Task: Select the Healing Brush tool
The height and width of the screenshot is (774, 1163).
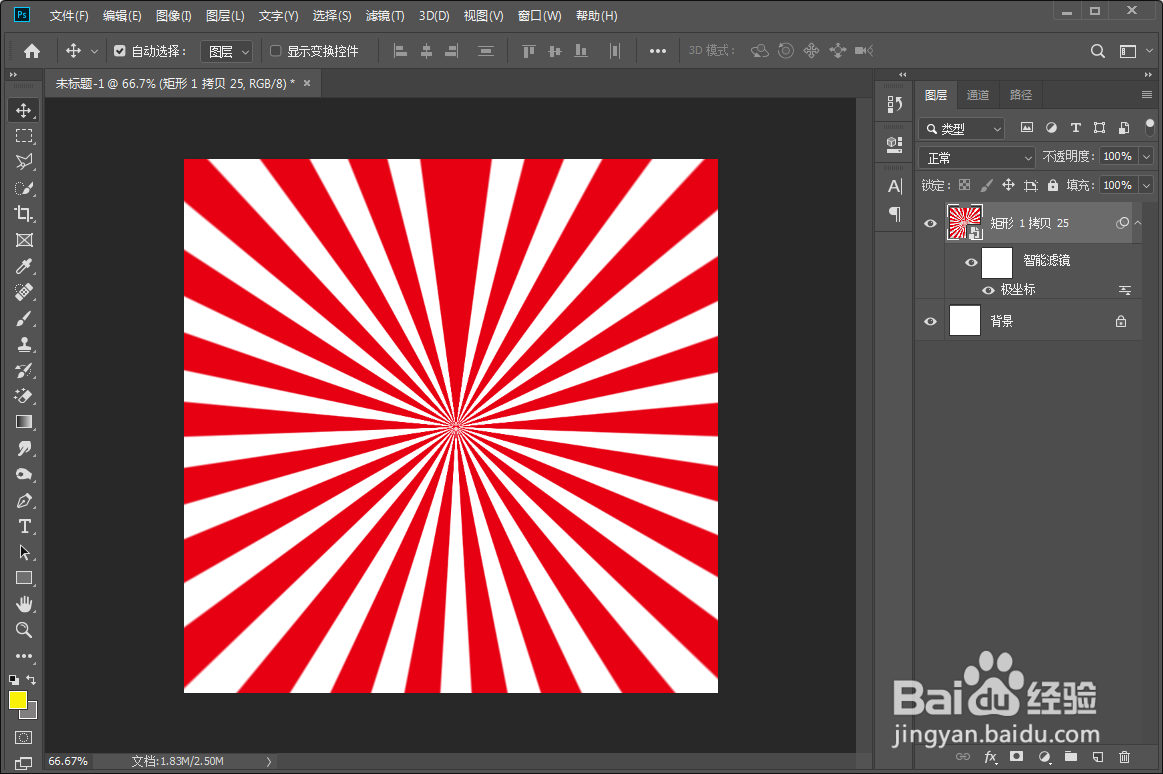Action: (24, 292)
